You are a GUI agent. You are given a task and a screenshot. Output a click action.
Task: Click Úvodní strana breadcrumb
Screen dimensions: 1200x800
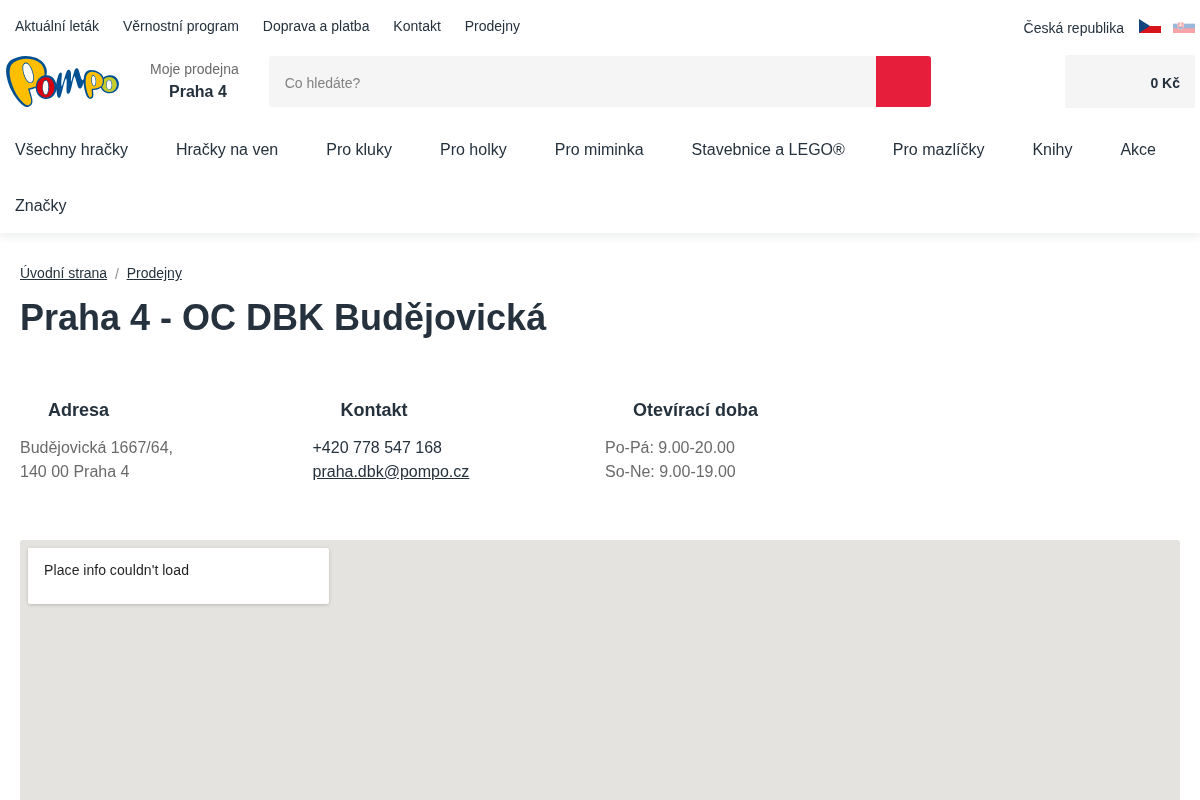click(63, 273)
